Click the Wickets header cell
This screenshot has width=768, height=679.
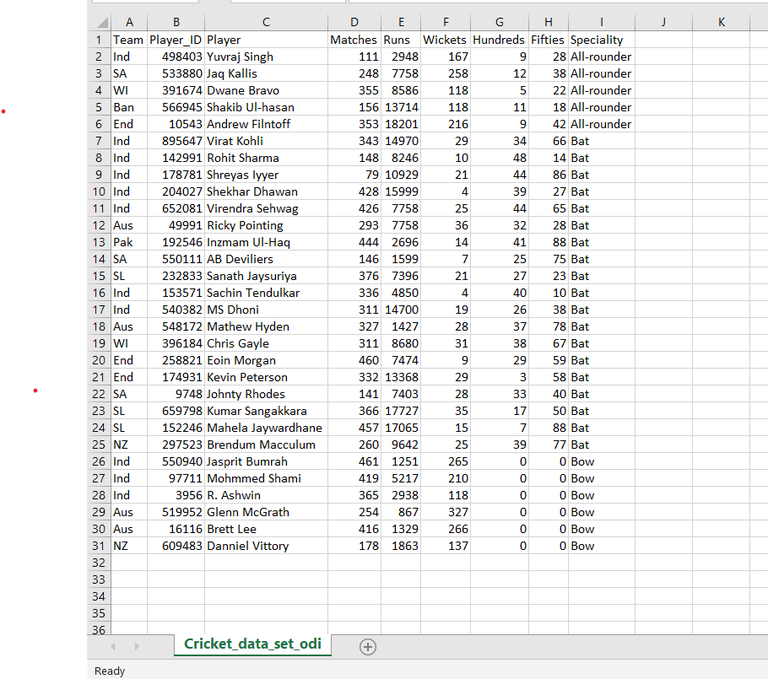445,40
